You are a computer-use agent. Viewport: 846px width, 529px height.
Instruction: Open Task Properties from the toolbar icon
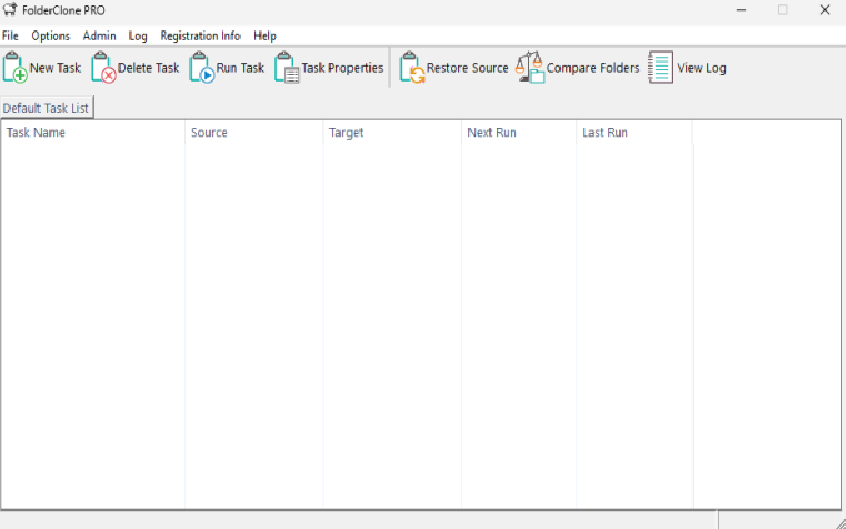pos(286,67)
